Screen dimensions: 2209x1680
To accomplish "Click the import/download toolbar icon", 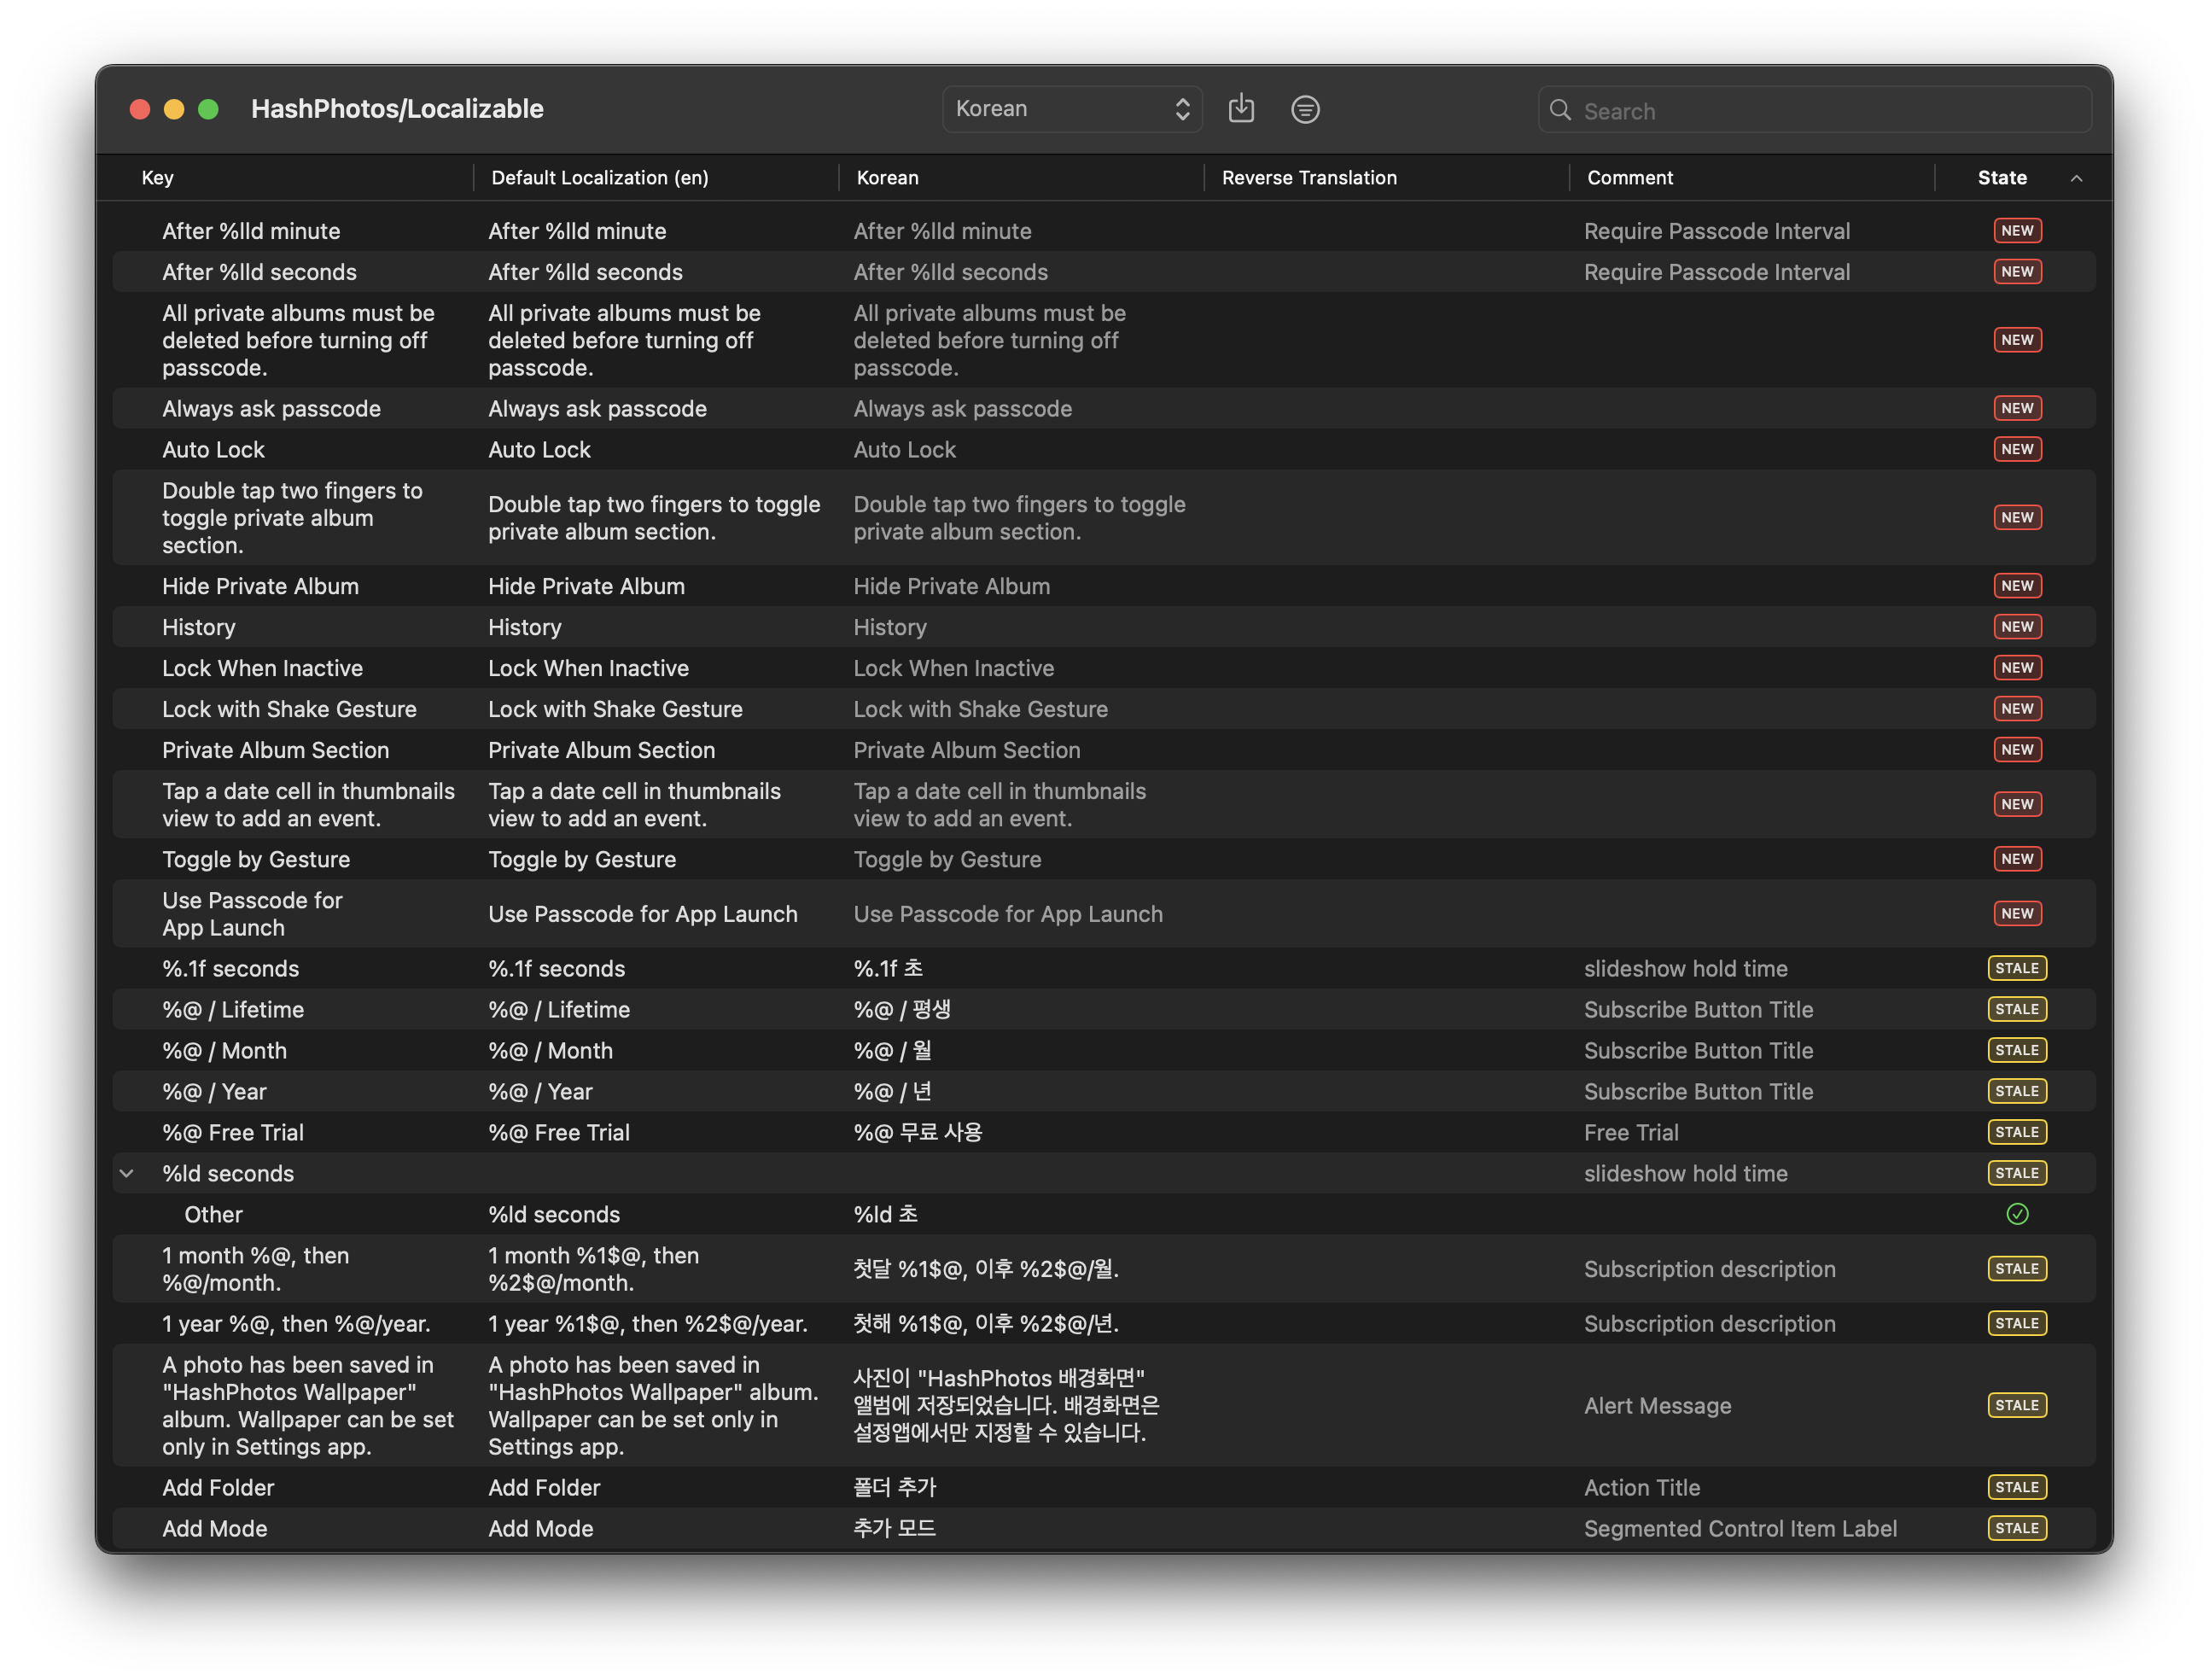I will click(x=1241, y=108).
